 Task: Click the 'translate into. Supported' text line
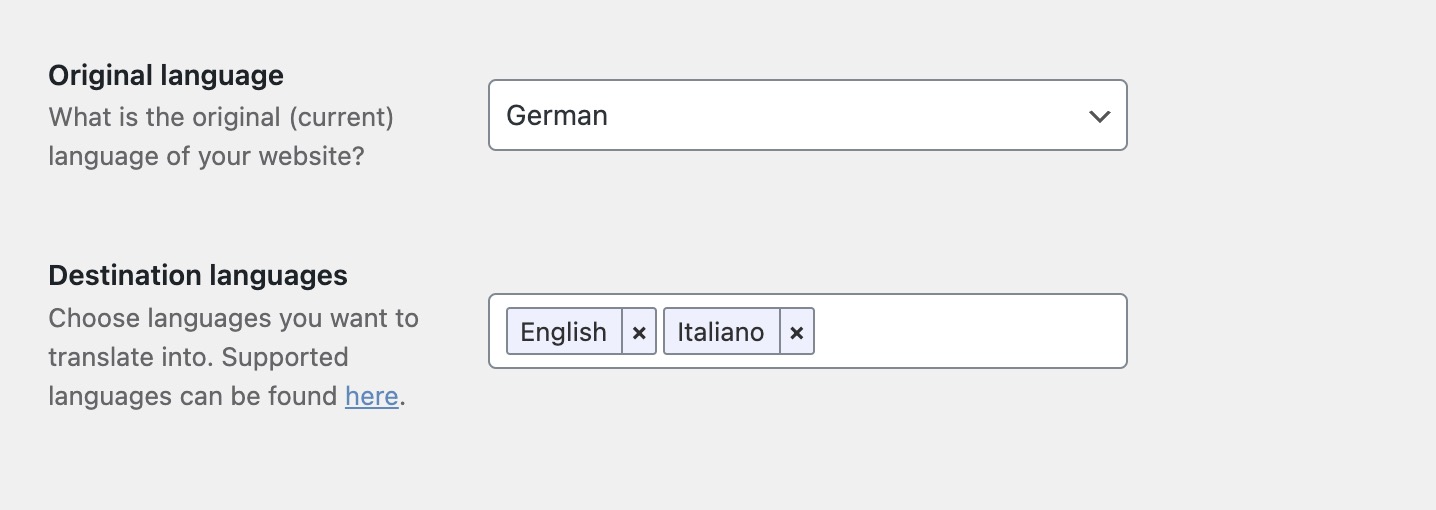(x=198, y=357)
